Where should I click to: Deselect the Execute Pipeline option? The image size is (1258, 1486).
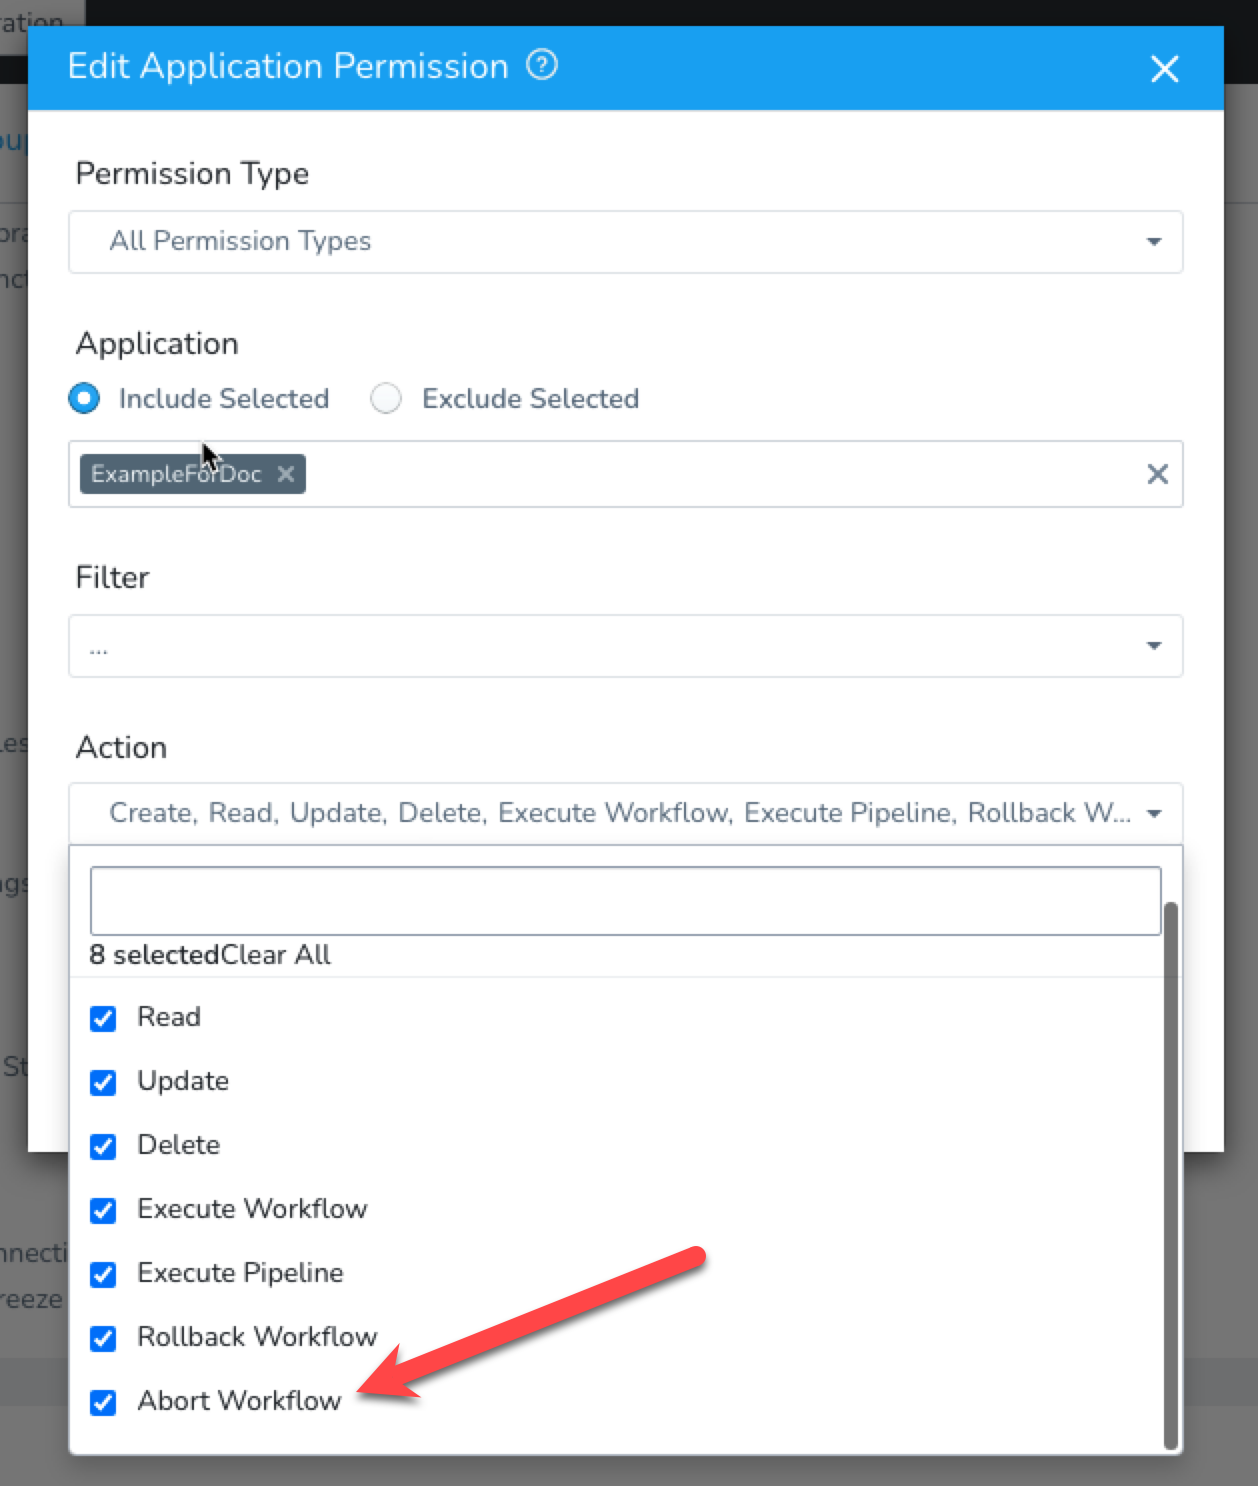click(103, 1274)
